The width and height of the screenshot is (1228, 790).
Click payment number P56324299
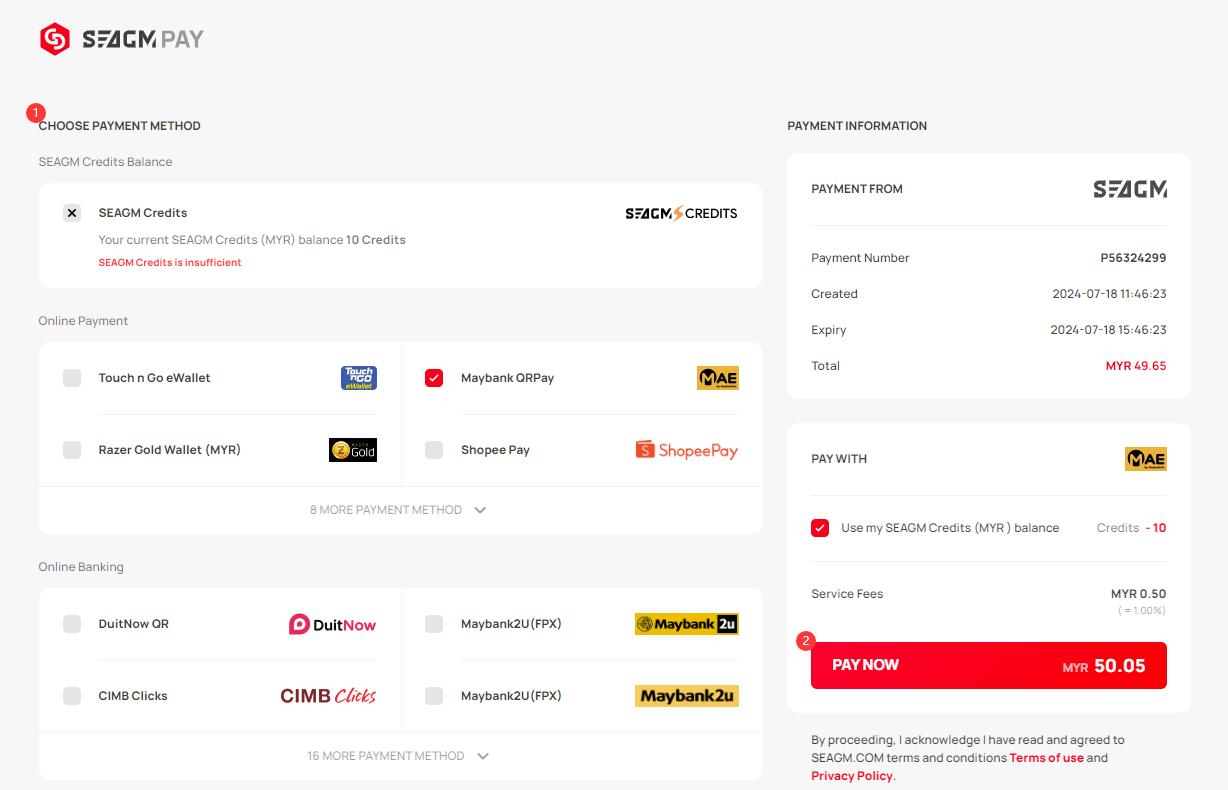point(1133,258)
